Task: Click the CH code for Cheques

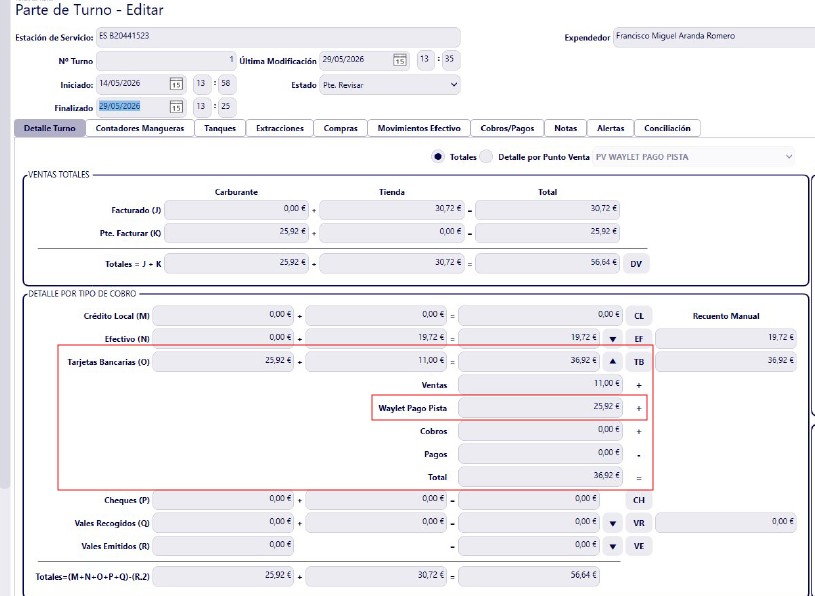Action: [639, 500]
